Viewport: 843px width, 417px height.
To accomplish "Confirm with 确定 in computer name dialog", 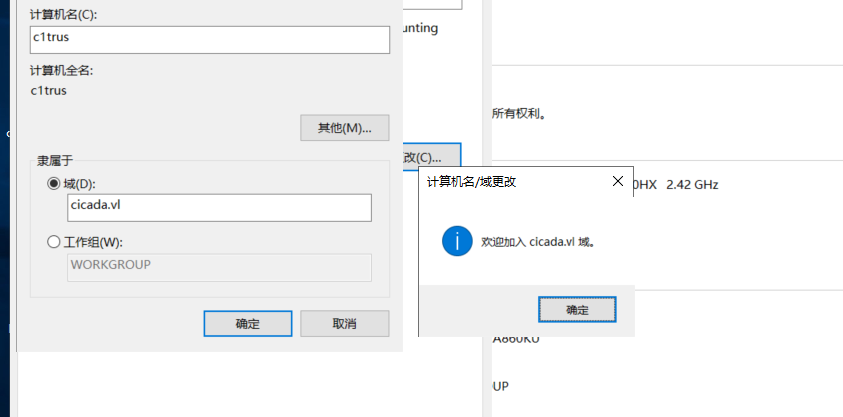I will 248,323.
